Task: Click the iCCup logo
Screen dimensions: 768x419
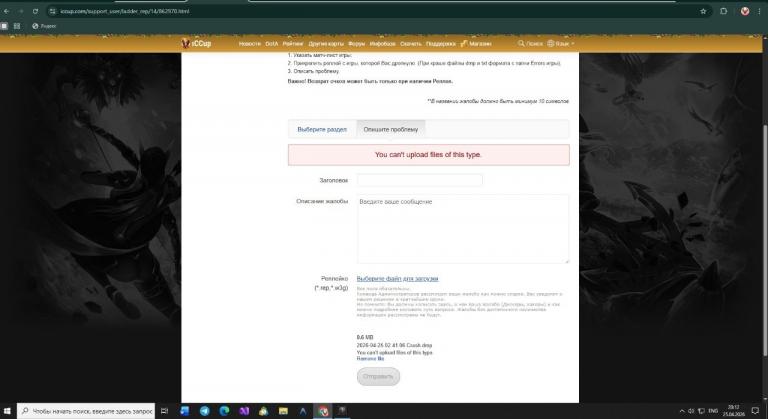Action: [196, 44]
